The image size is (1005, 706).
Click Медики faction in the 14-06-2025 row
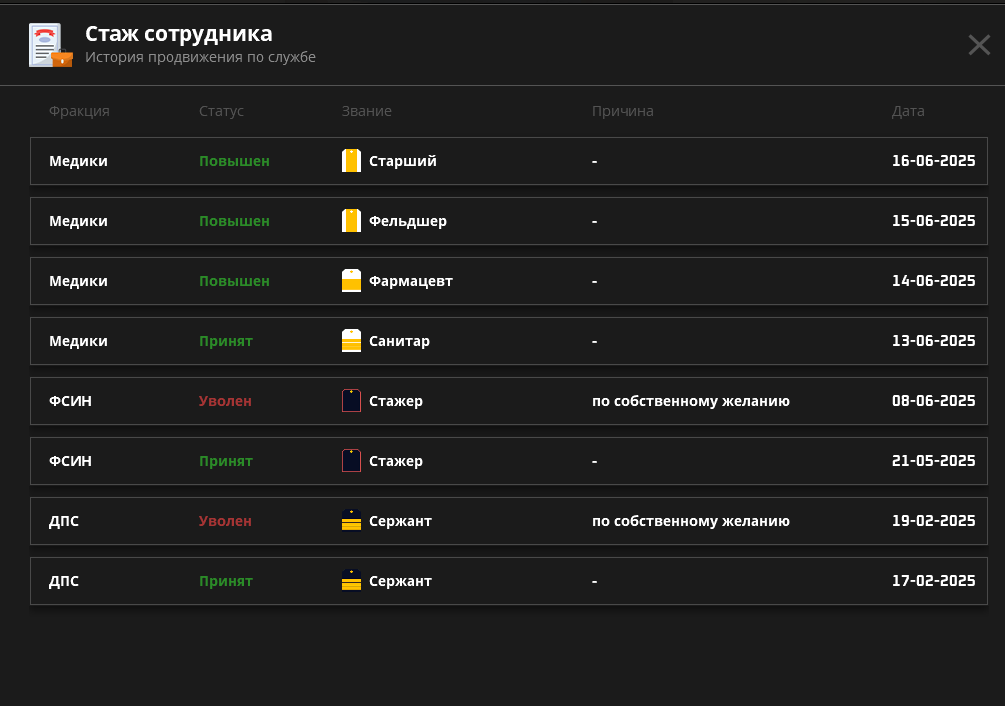[78, 281]
